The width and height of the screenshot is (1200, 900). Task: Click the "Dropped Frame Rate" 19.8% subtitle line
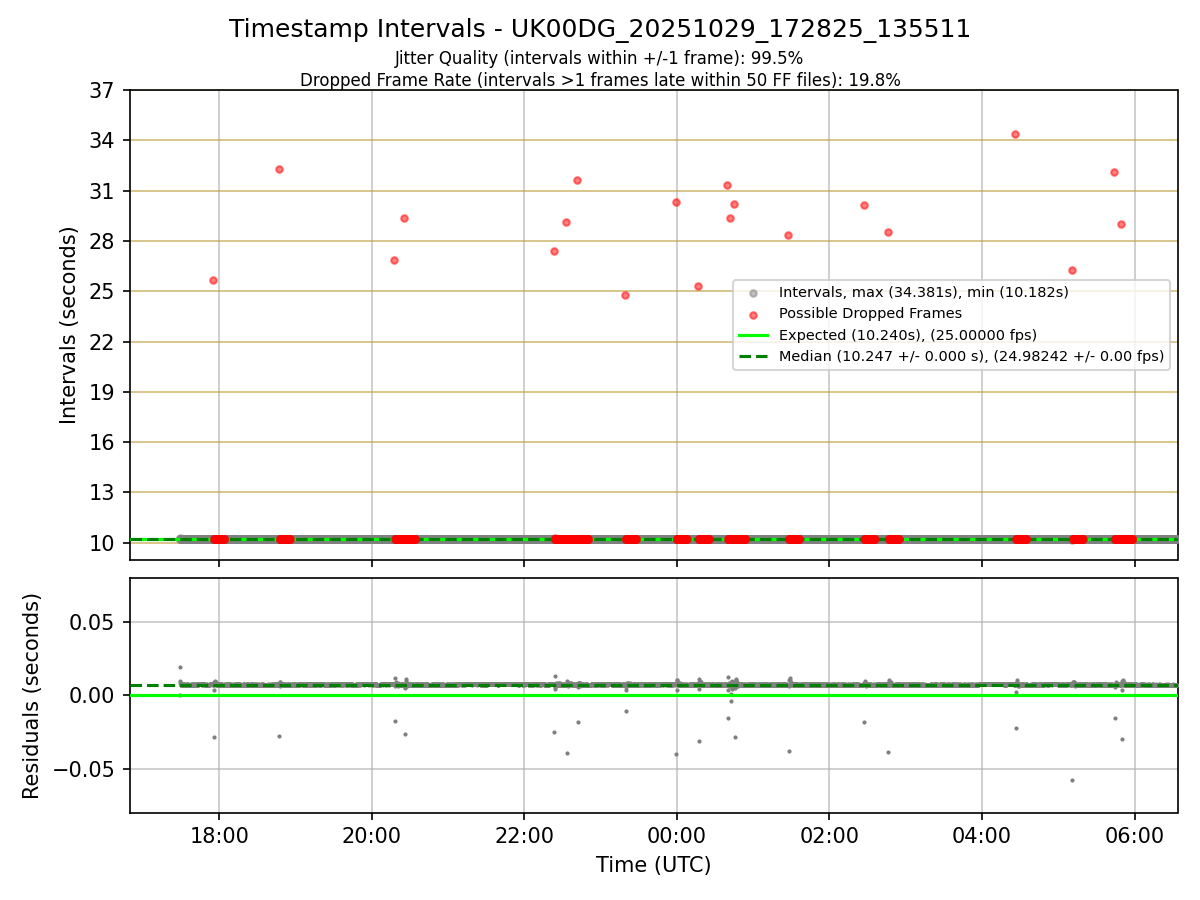(x=600, y=80)
